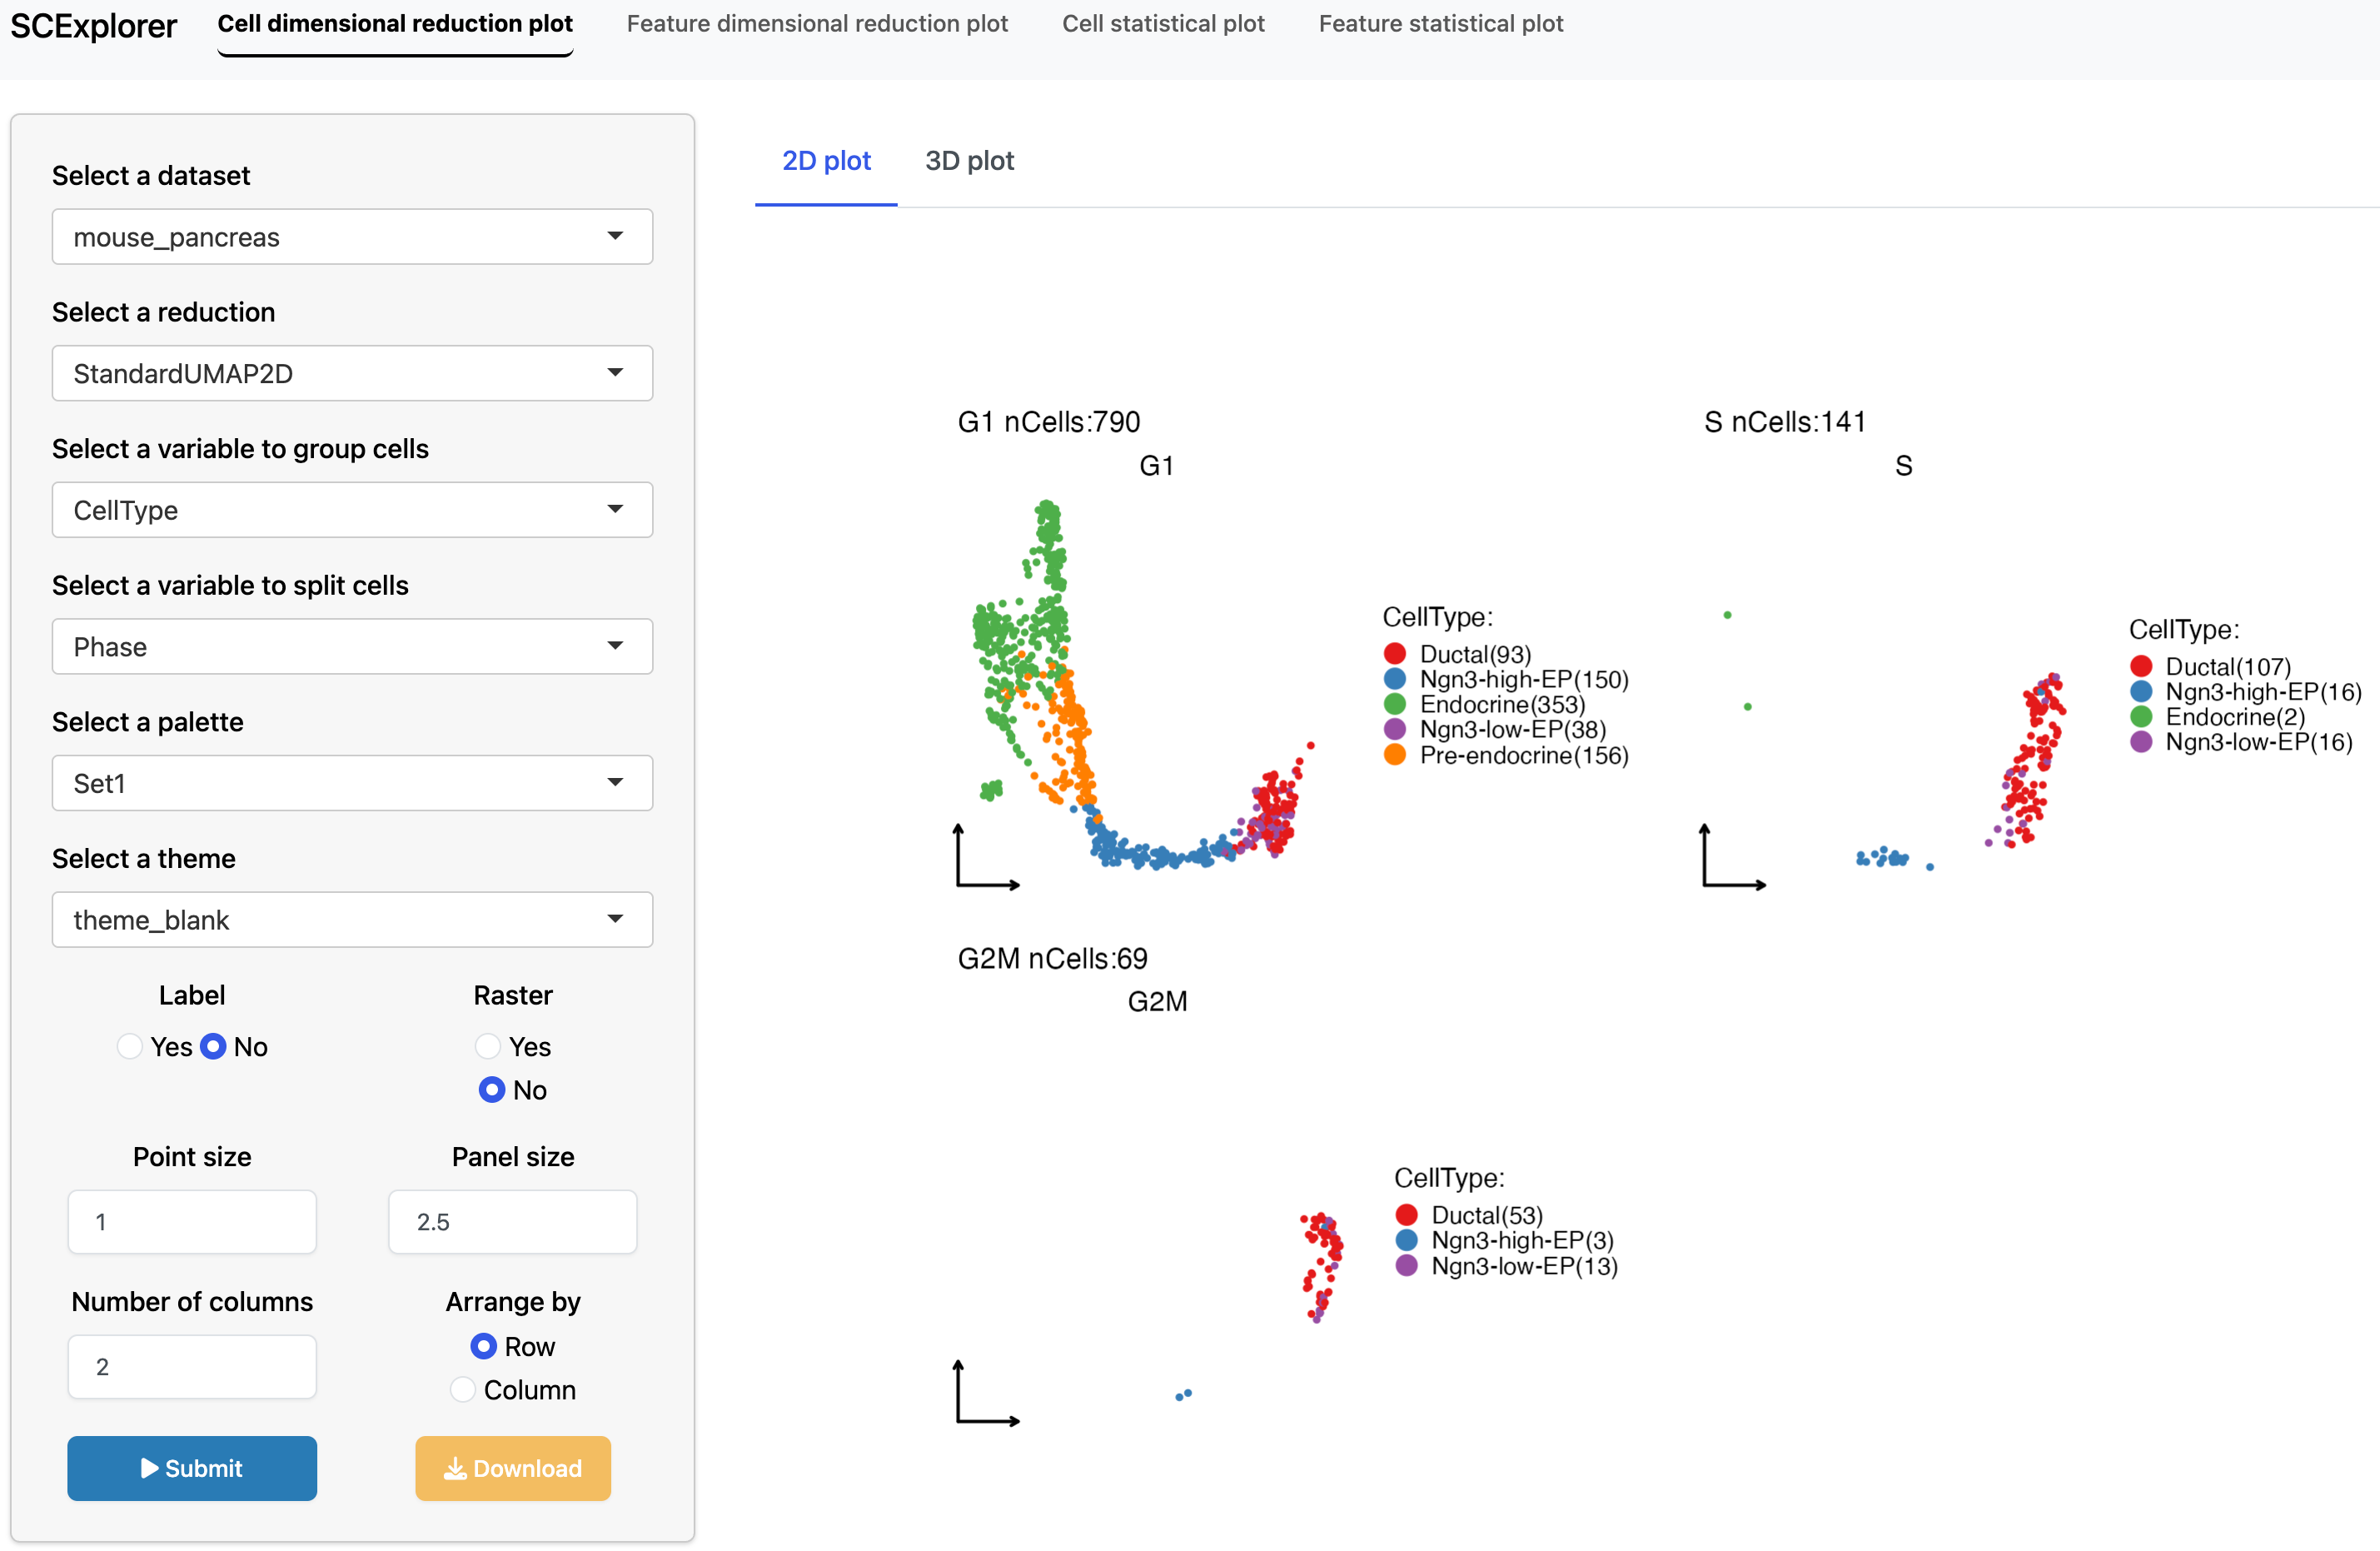Select Raster Yes radio button
Image resolution: width=2380 pixels, height=1551 pixels.
pos(488,1046)
